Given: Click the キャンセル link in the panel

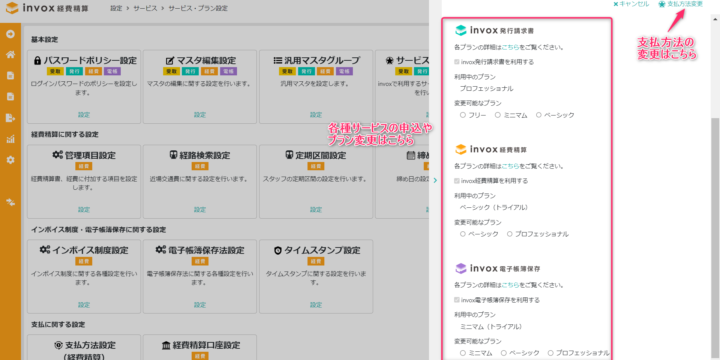Looking at the screenshot, I should pyautogui.click(x=631, y=4).
